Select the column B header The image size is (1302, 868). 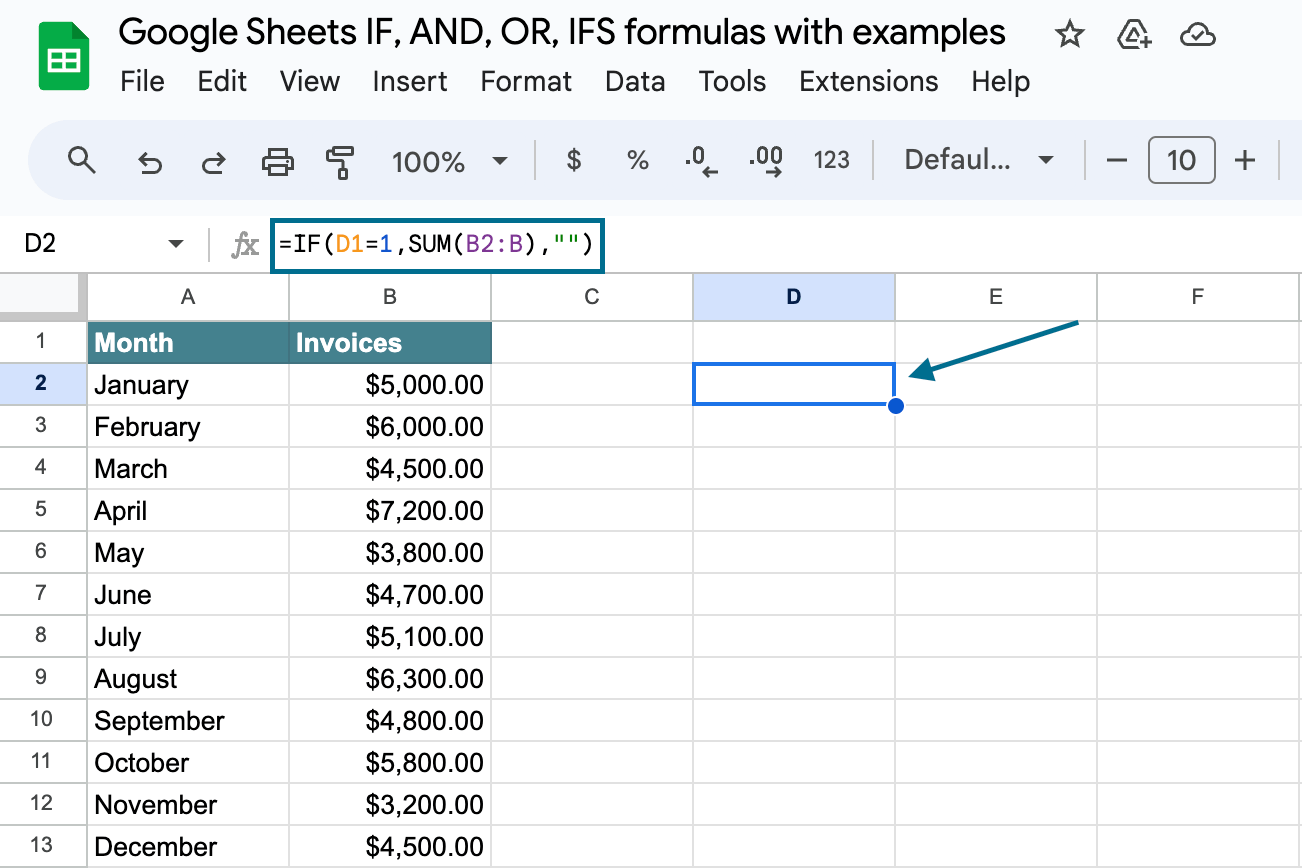[389, 296]
